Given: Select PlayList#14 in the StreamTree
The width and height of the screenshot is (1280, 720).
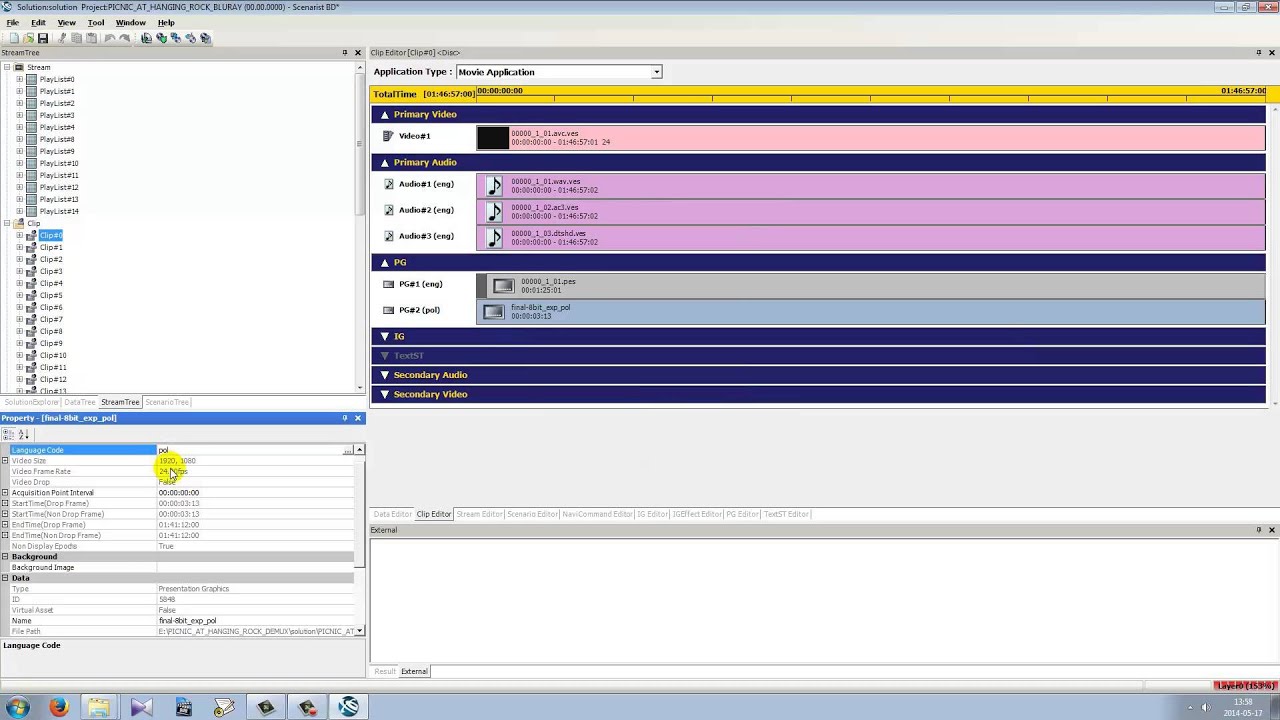Looking at the screenshot, I should [x=59, y=211].
